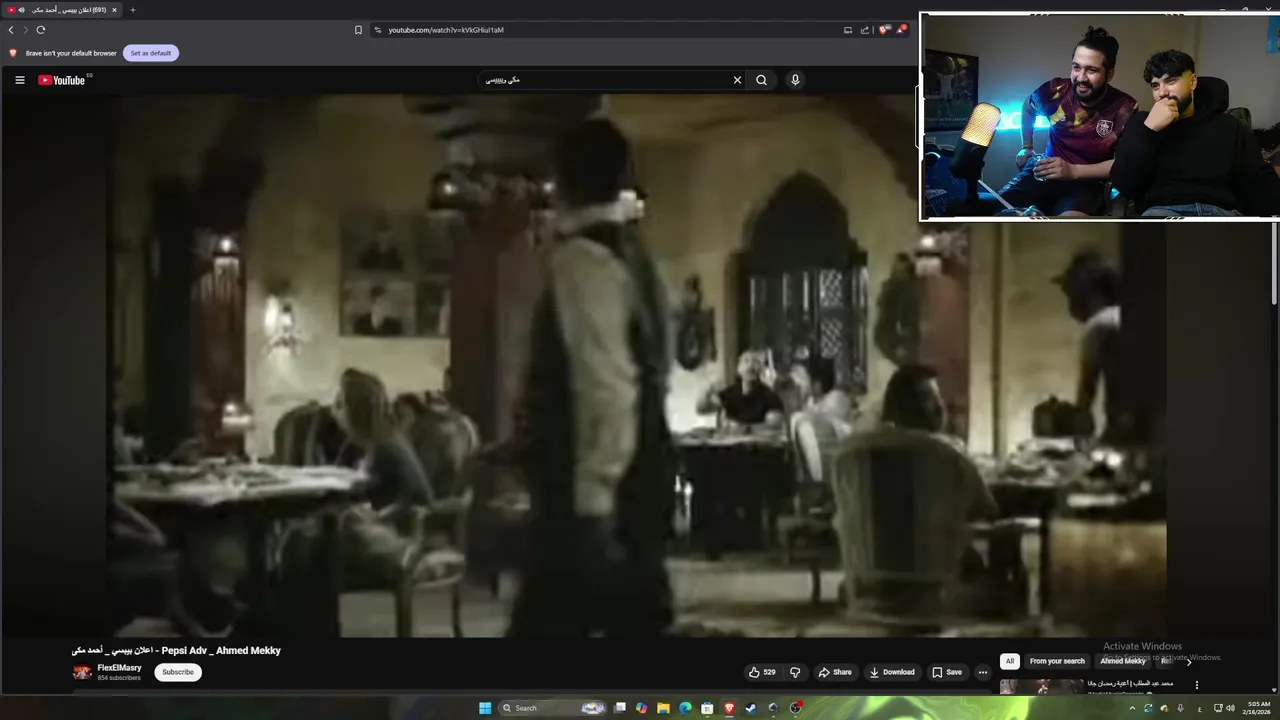Open a new browser tab
The width and height of the screenshot is (1280, 720).
(x=132, y=10)
